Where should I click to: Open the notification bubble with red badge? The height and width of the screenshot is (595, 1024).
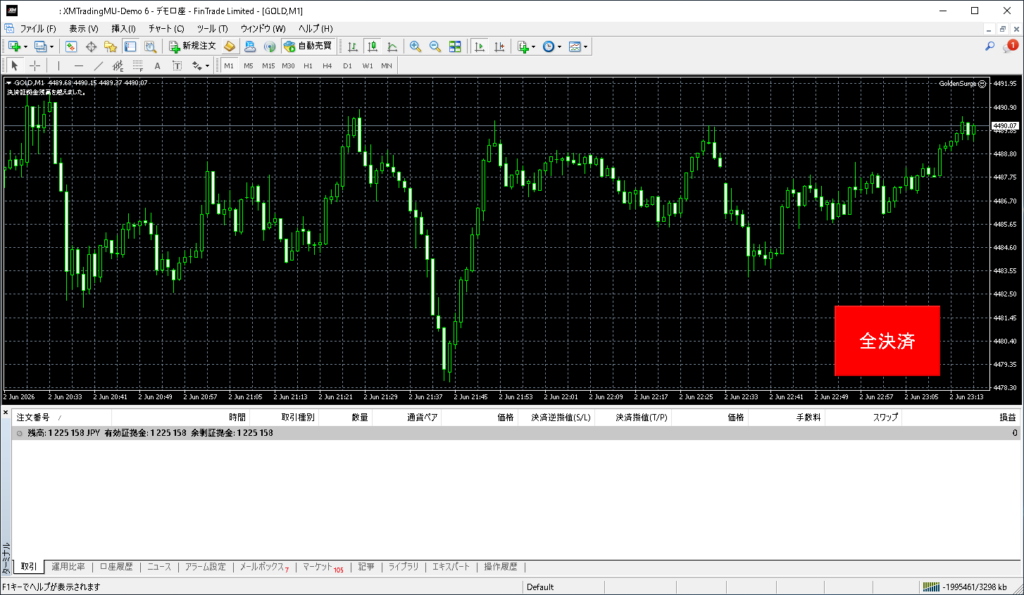1010,46
